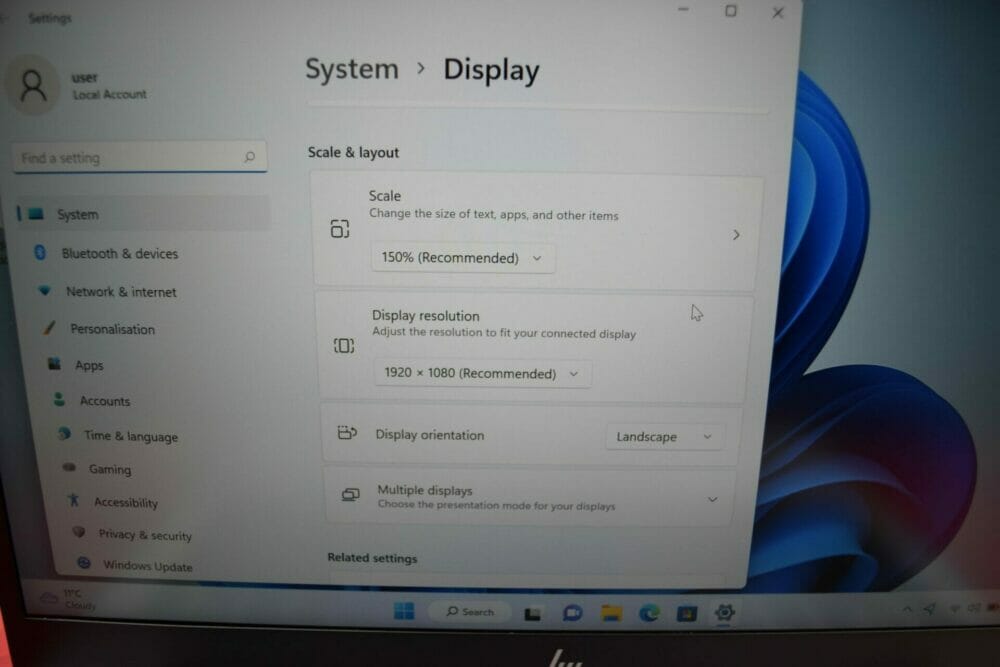Click the user profile avatar
Viewport: 1000px width, 667px height.
pos(32,85)
